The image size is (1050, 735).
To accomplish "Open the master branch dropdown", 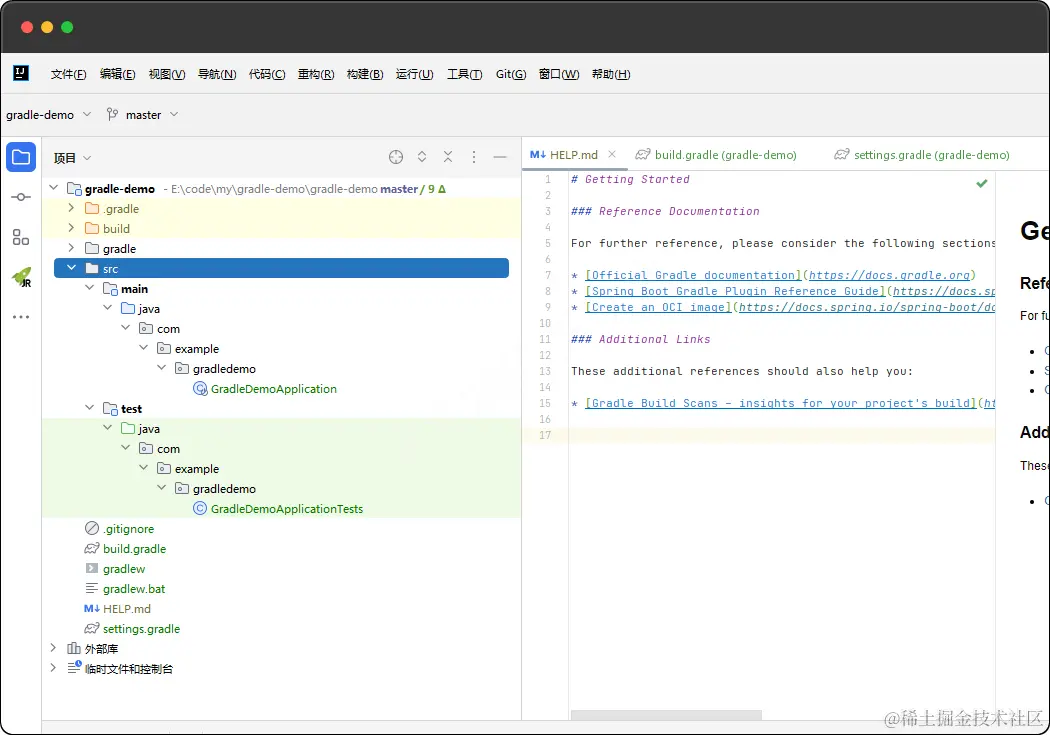I will coord(151,114).
